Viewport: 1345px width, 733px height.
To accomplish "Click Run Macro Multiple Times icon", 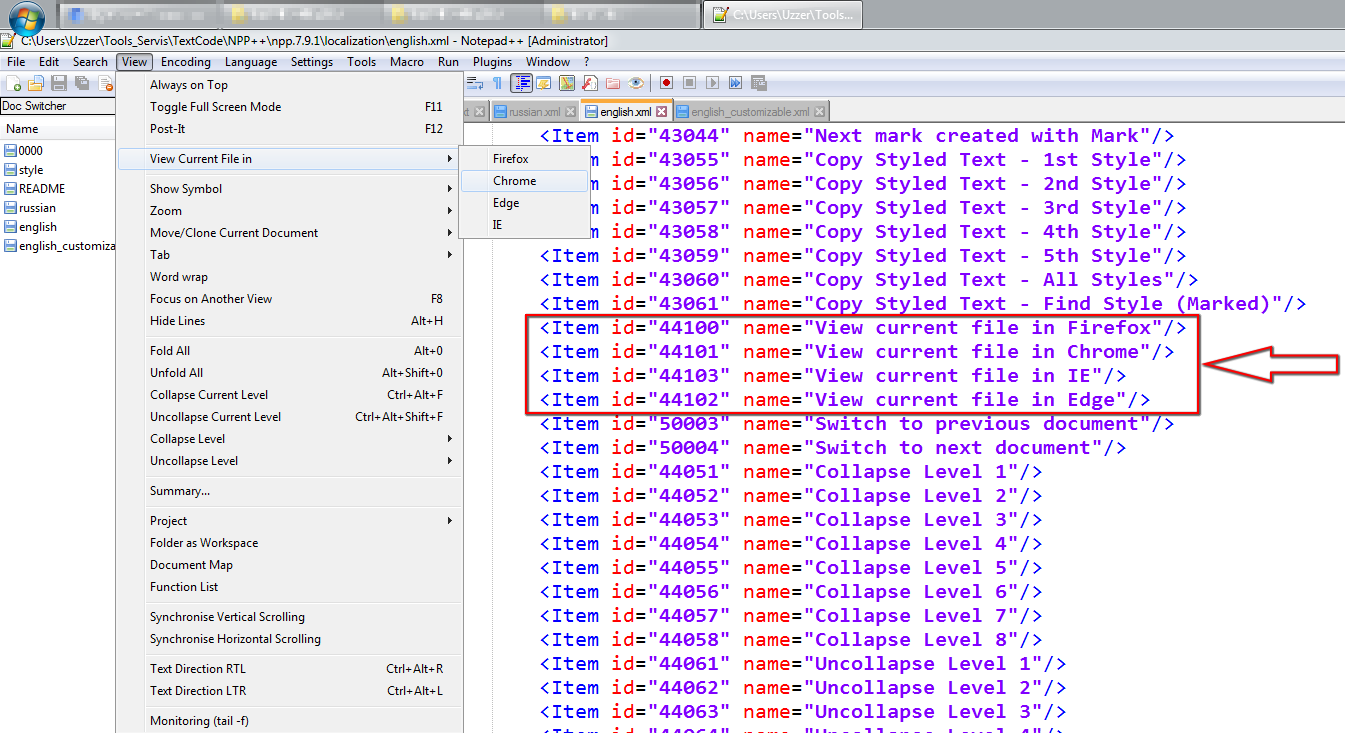I will (735, 83).
